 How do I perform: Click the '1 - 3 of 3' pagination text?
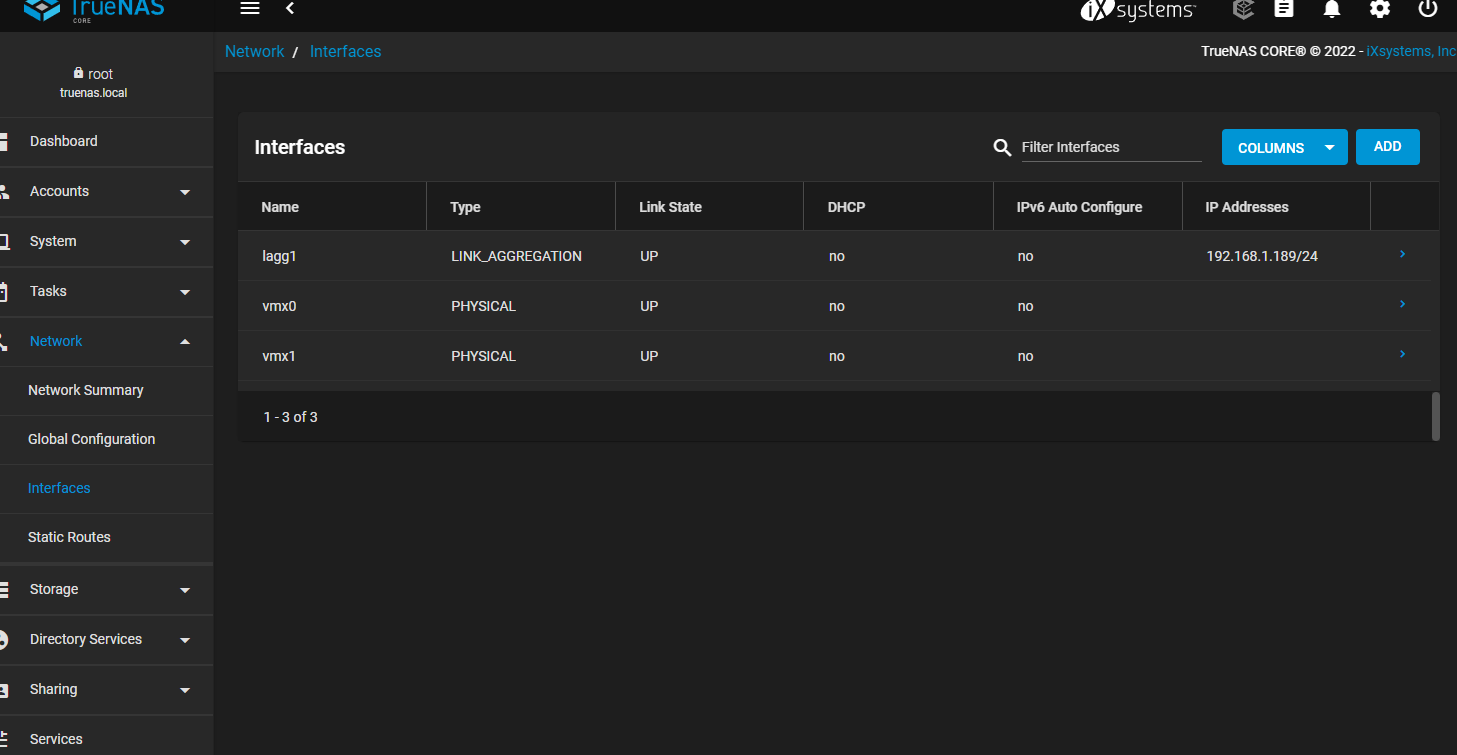click(x=290, y=417)
